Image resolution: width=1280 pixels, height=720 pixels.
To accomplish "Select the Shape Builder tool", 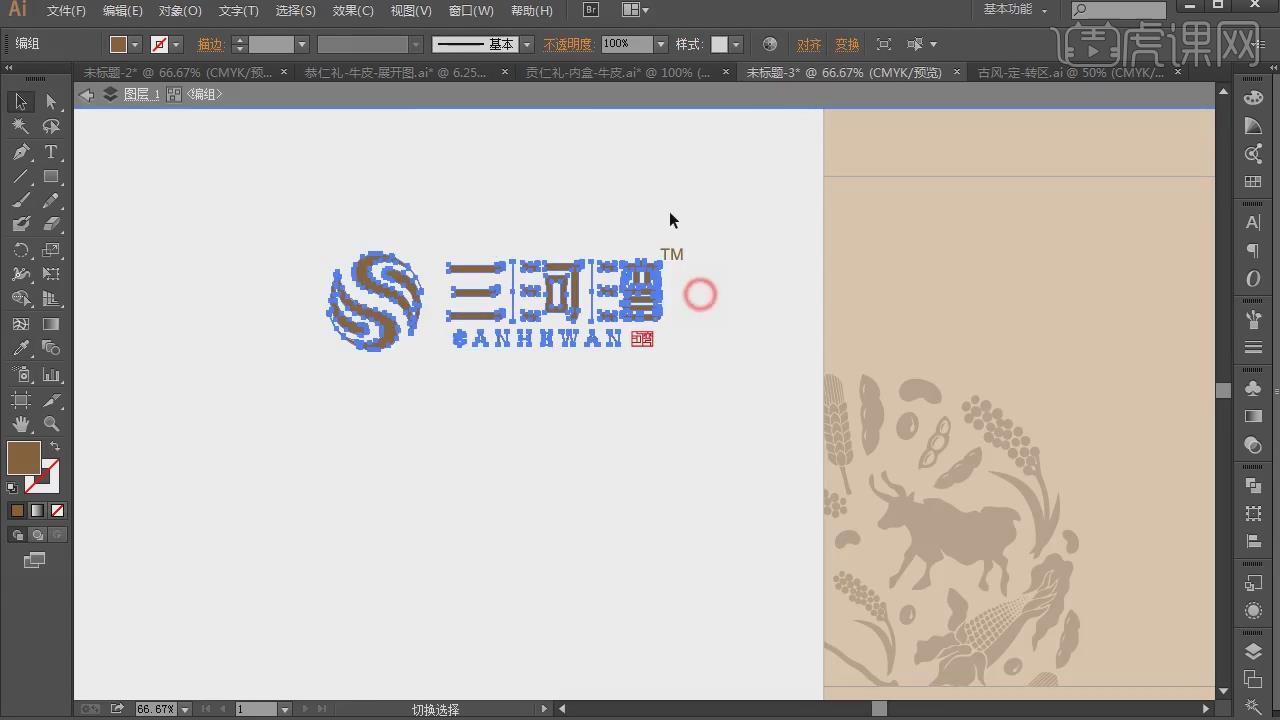I will (21, 299).
